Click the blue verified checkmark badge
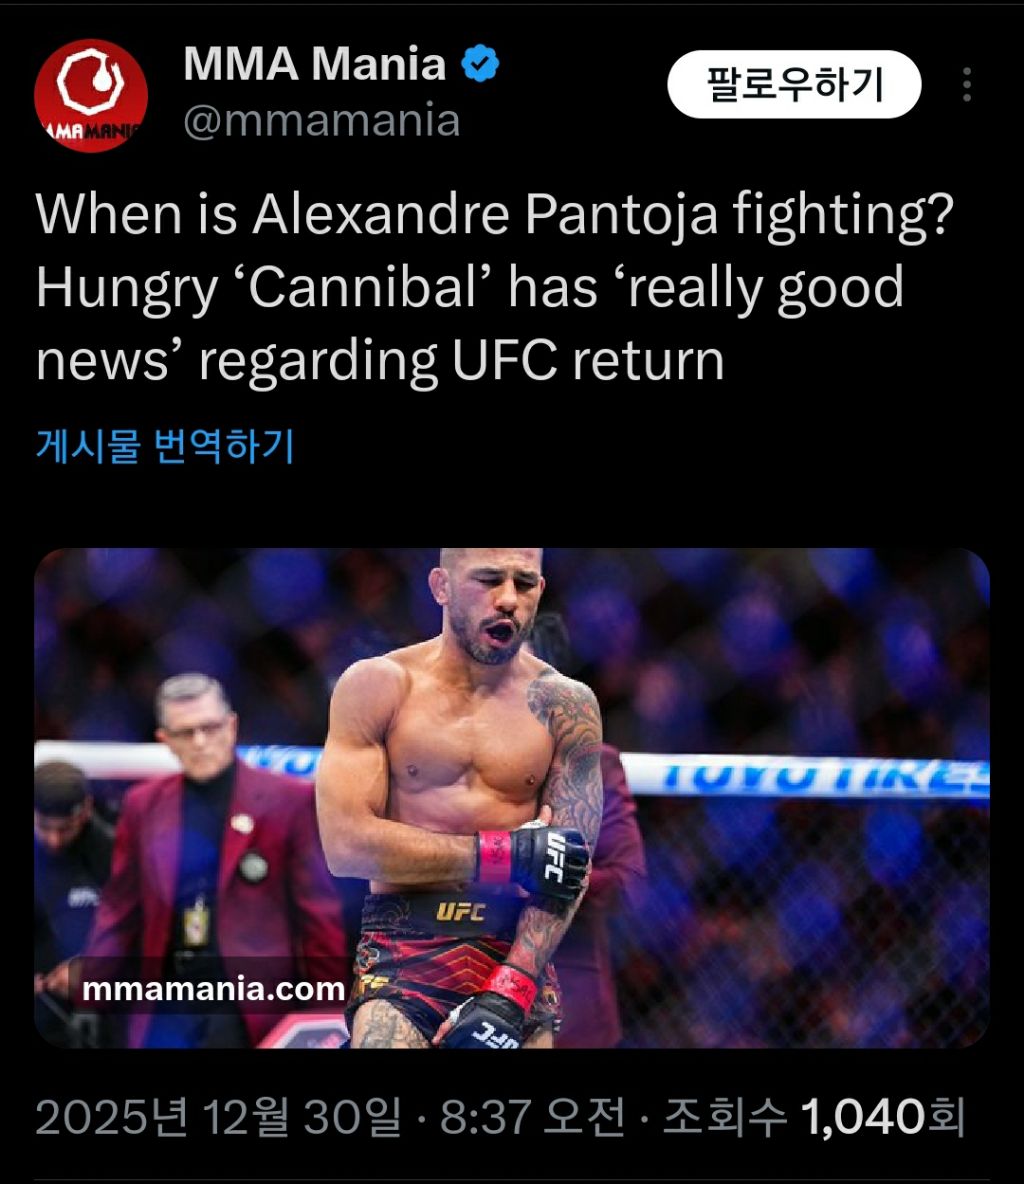1024x1184 pixels. click(x=480, y=63)
